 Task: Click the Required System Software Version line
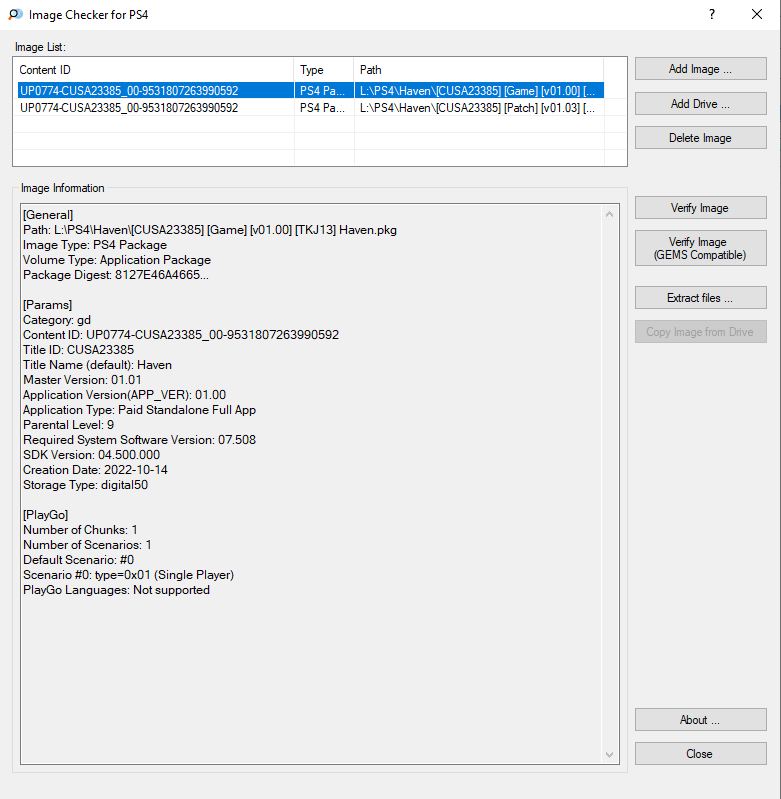pyautogui.click(x=139, y=440)
